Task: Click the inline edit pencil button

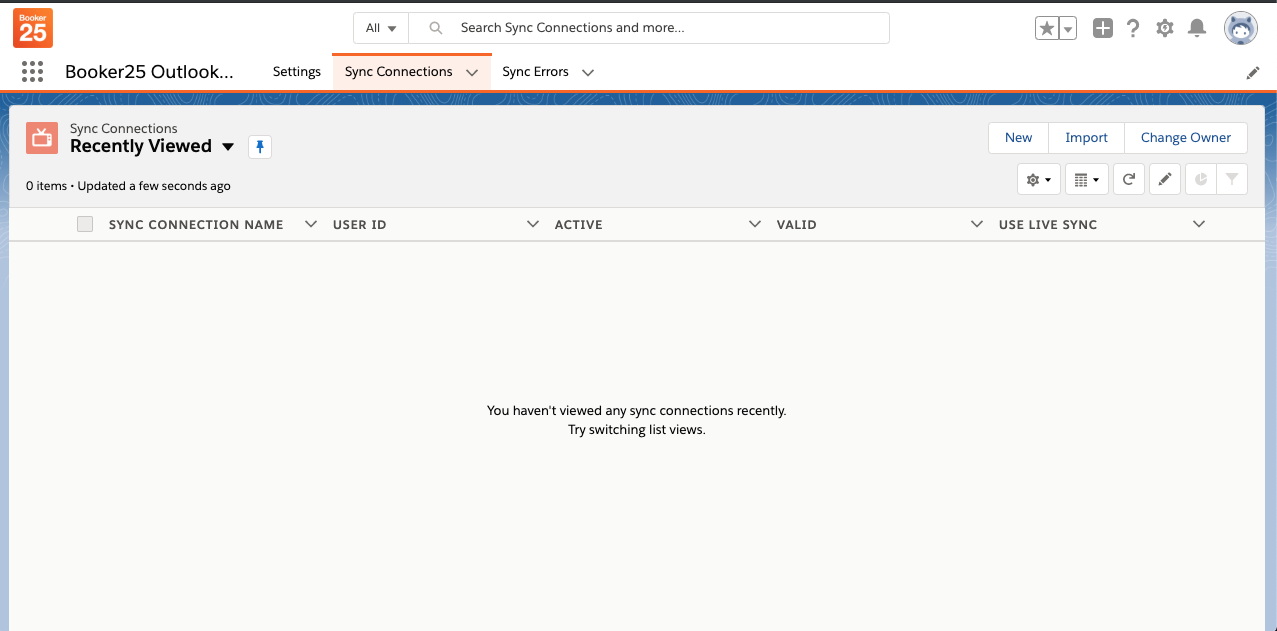Action: 1164,180
